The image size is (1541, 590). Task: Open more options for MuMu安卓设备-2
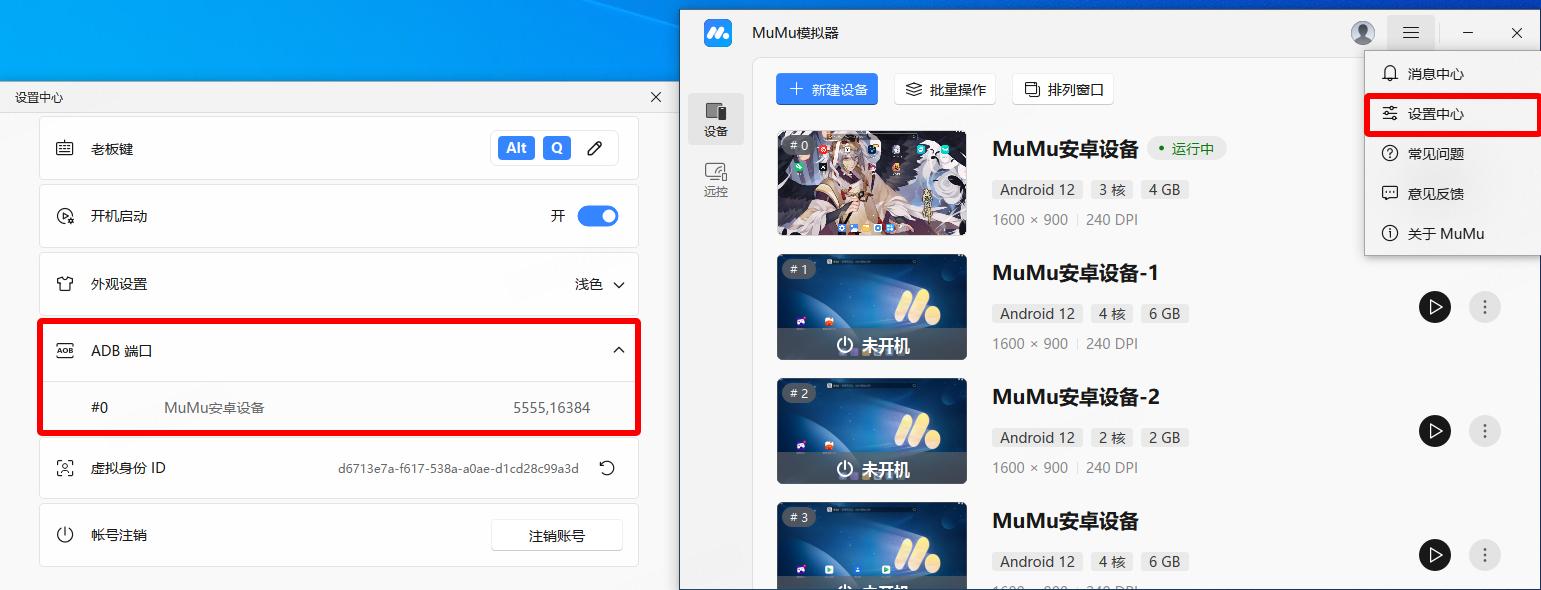pyautogui.click(x=1484, y=431)
